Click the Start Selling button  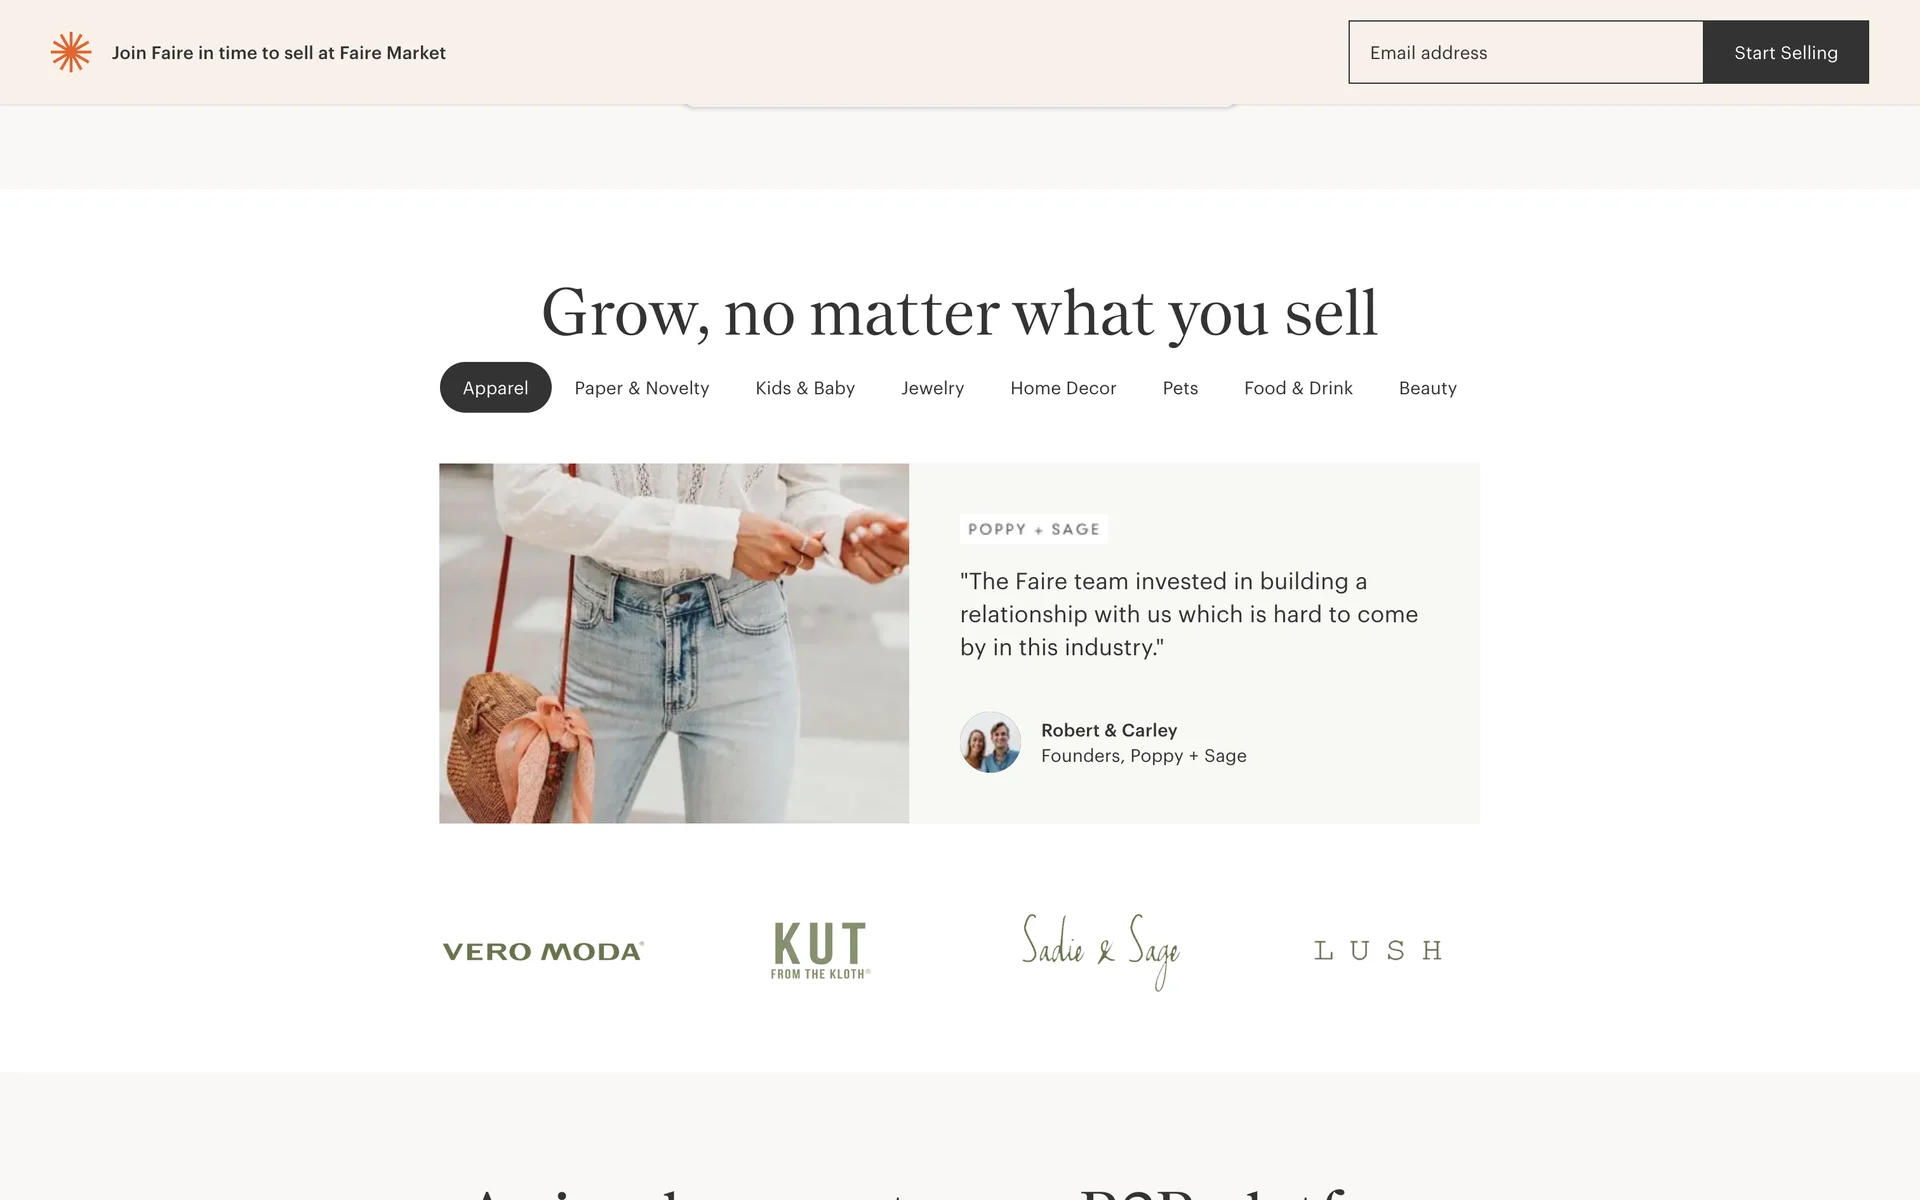pos(1786,52)
